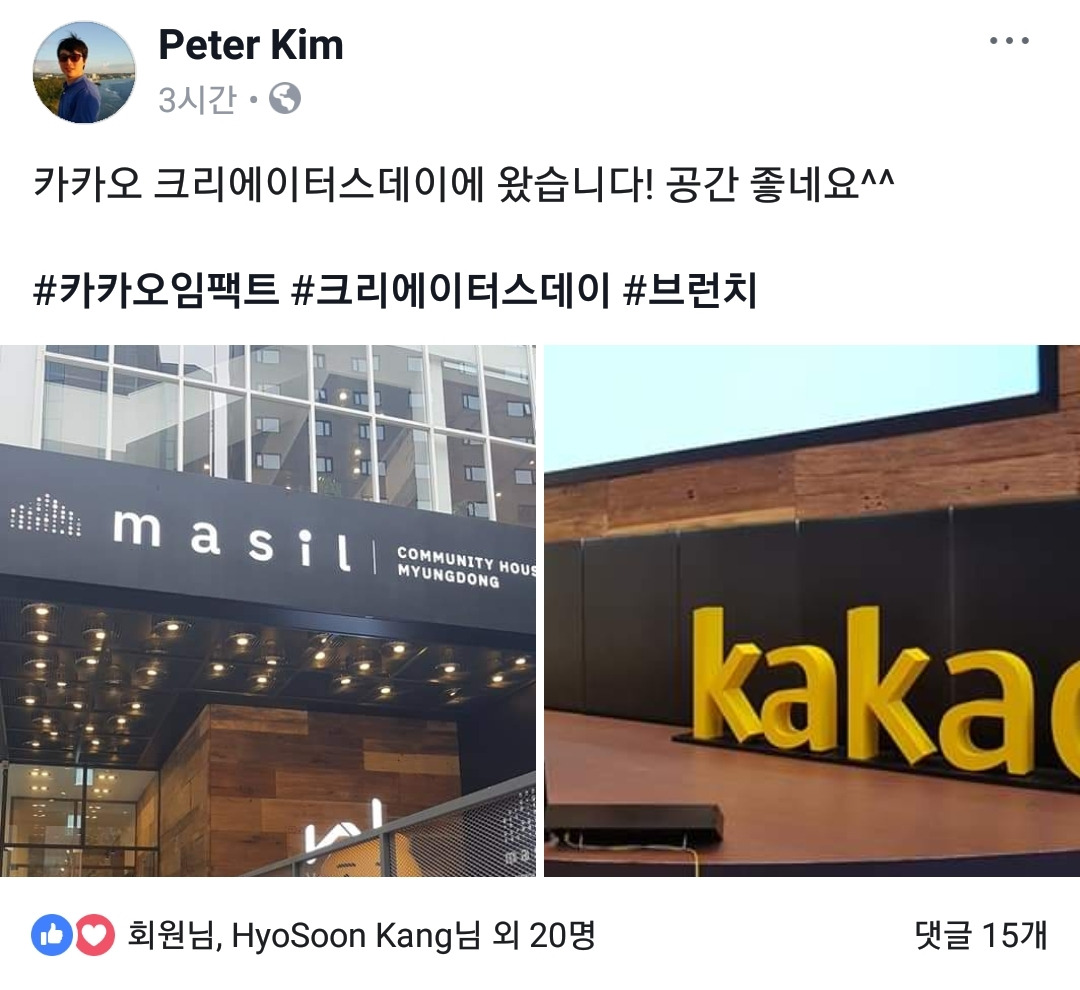
Task: Click the 외 20명 reactions text
Action: [543, 935]
